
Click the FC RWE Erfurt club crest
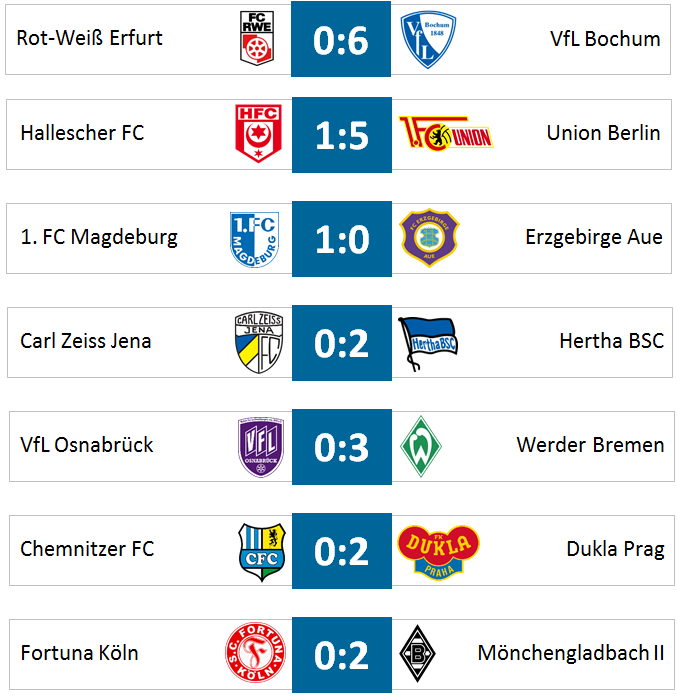click(x=257, y=38)
